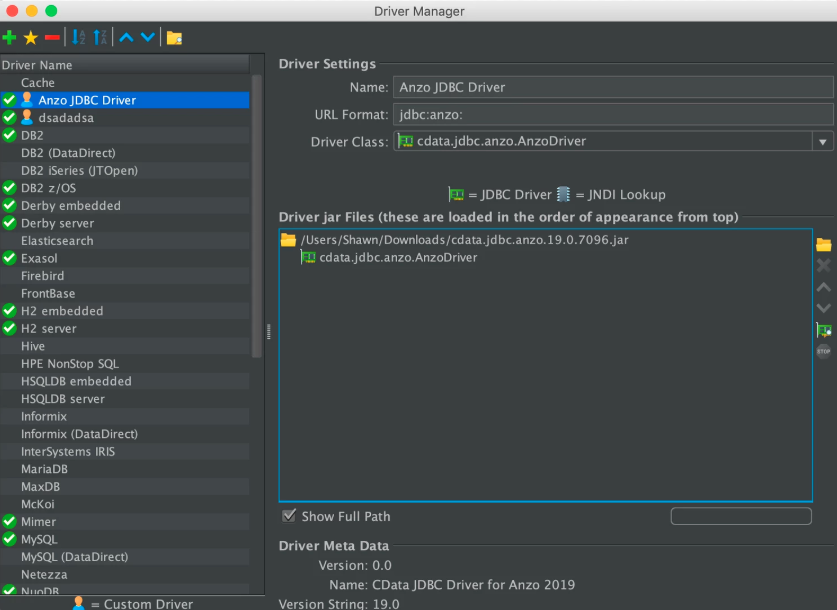Toggle the green checkmark beside MySQL driver

(7, 539)
